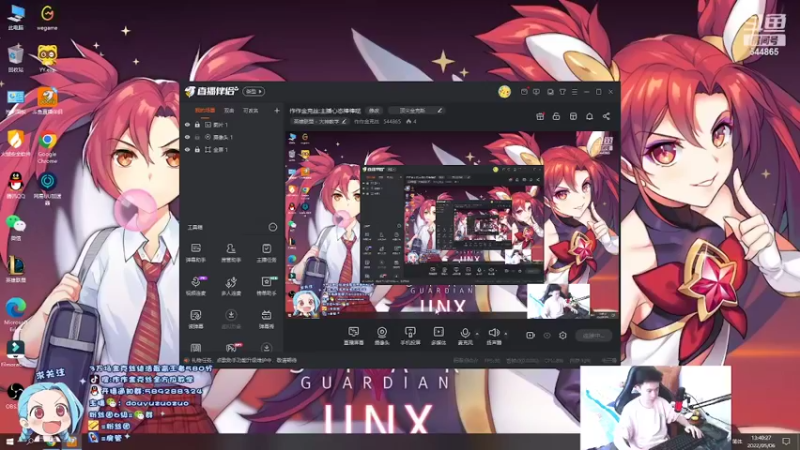Open multi-person link-mic tool

coord(231,286)
